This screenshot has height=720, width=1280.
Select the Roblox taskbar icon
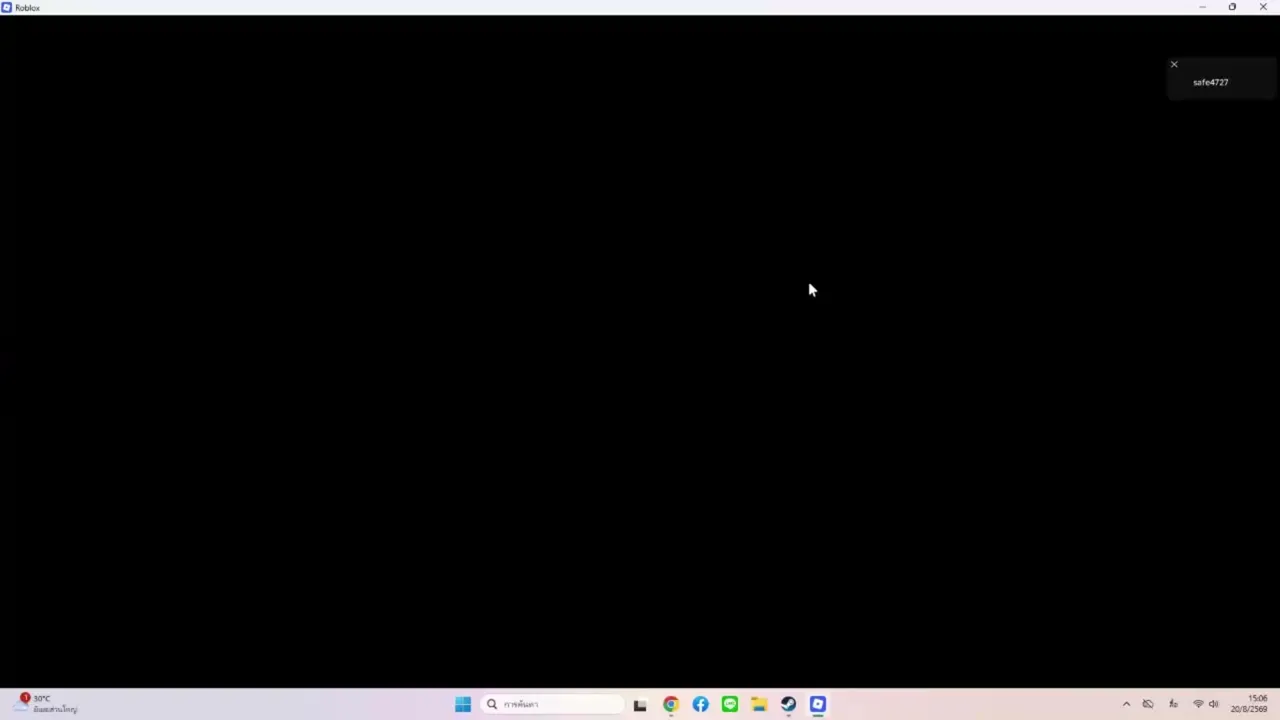point(818,704)
